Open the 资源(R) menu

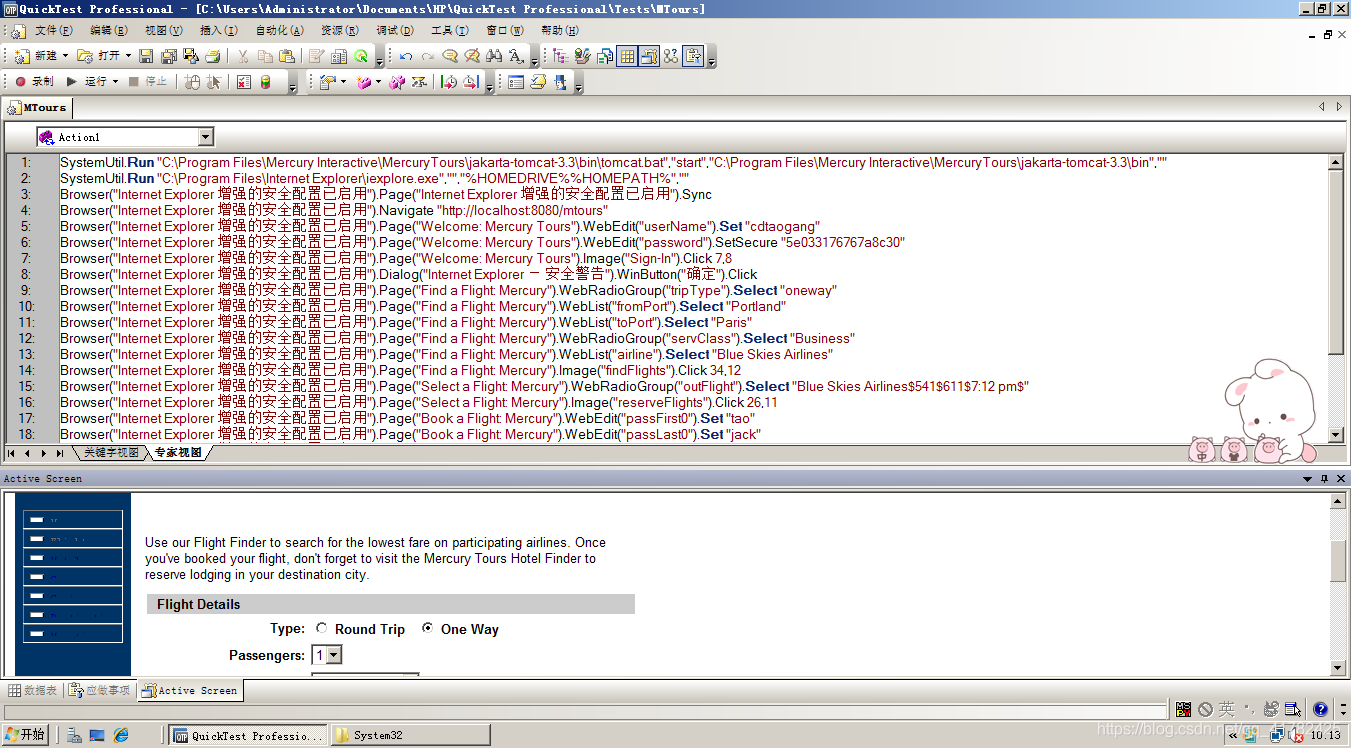(339, 31)
